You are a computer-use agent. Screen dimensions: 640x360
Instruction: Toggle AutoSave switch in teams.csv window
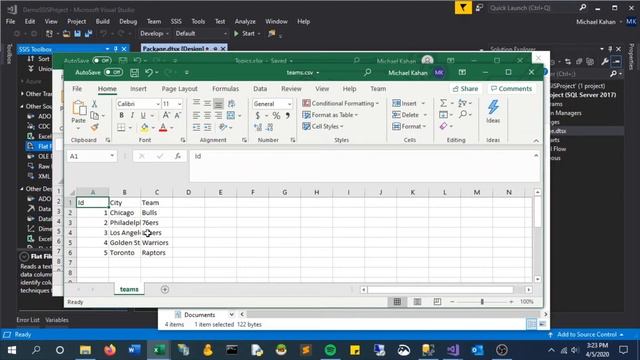tap(113, 72)
